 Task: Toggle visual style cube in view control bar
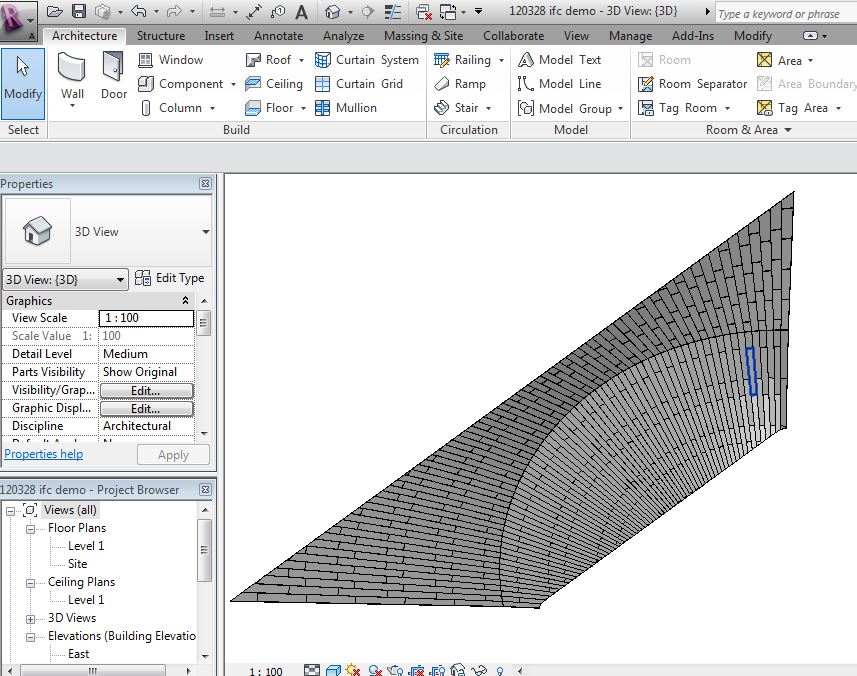(333, 670)
